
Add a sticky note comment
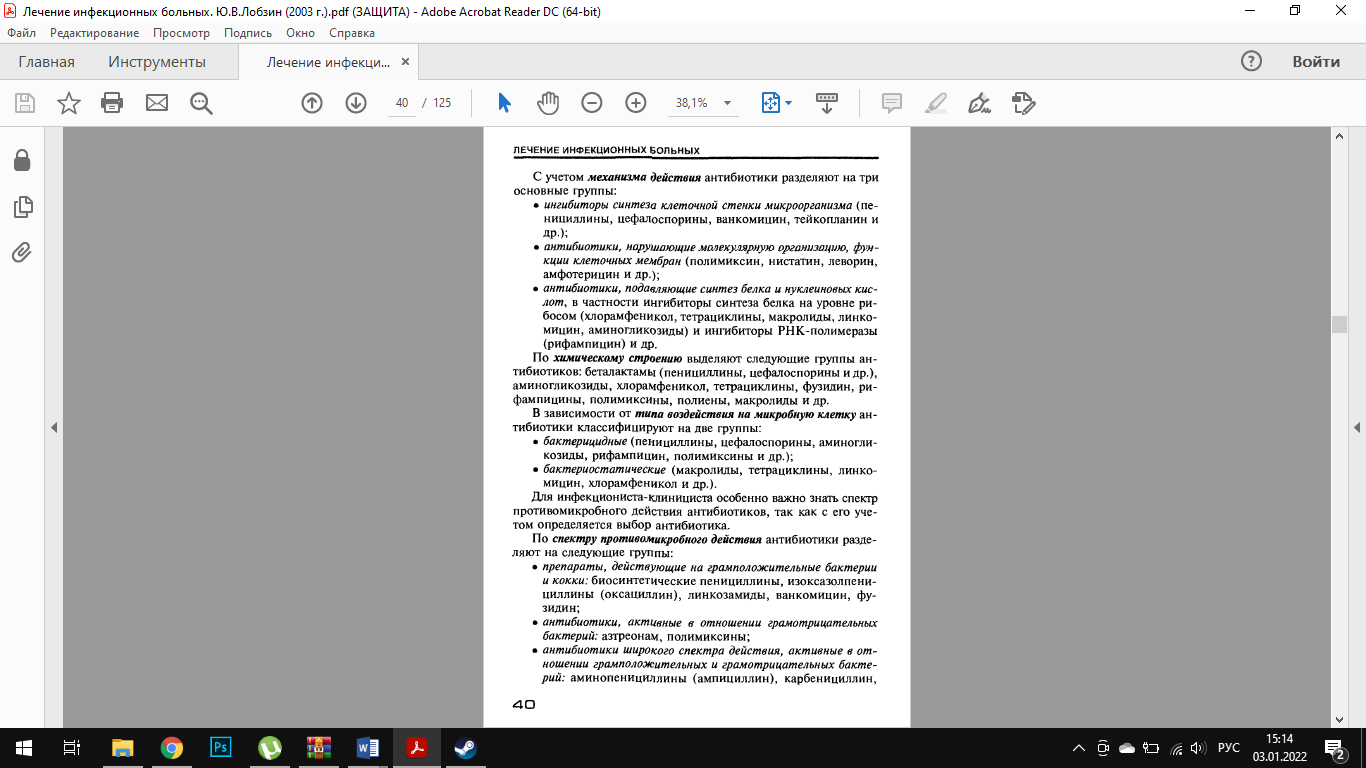[x=892, y=103]
